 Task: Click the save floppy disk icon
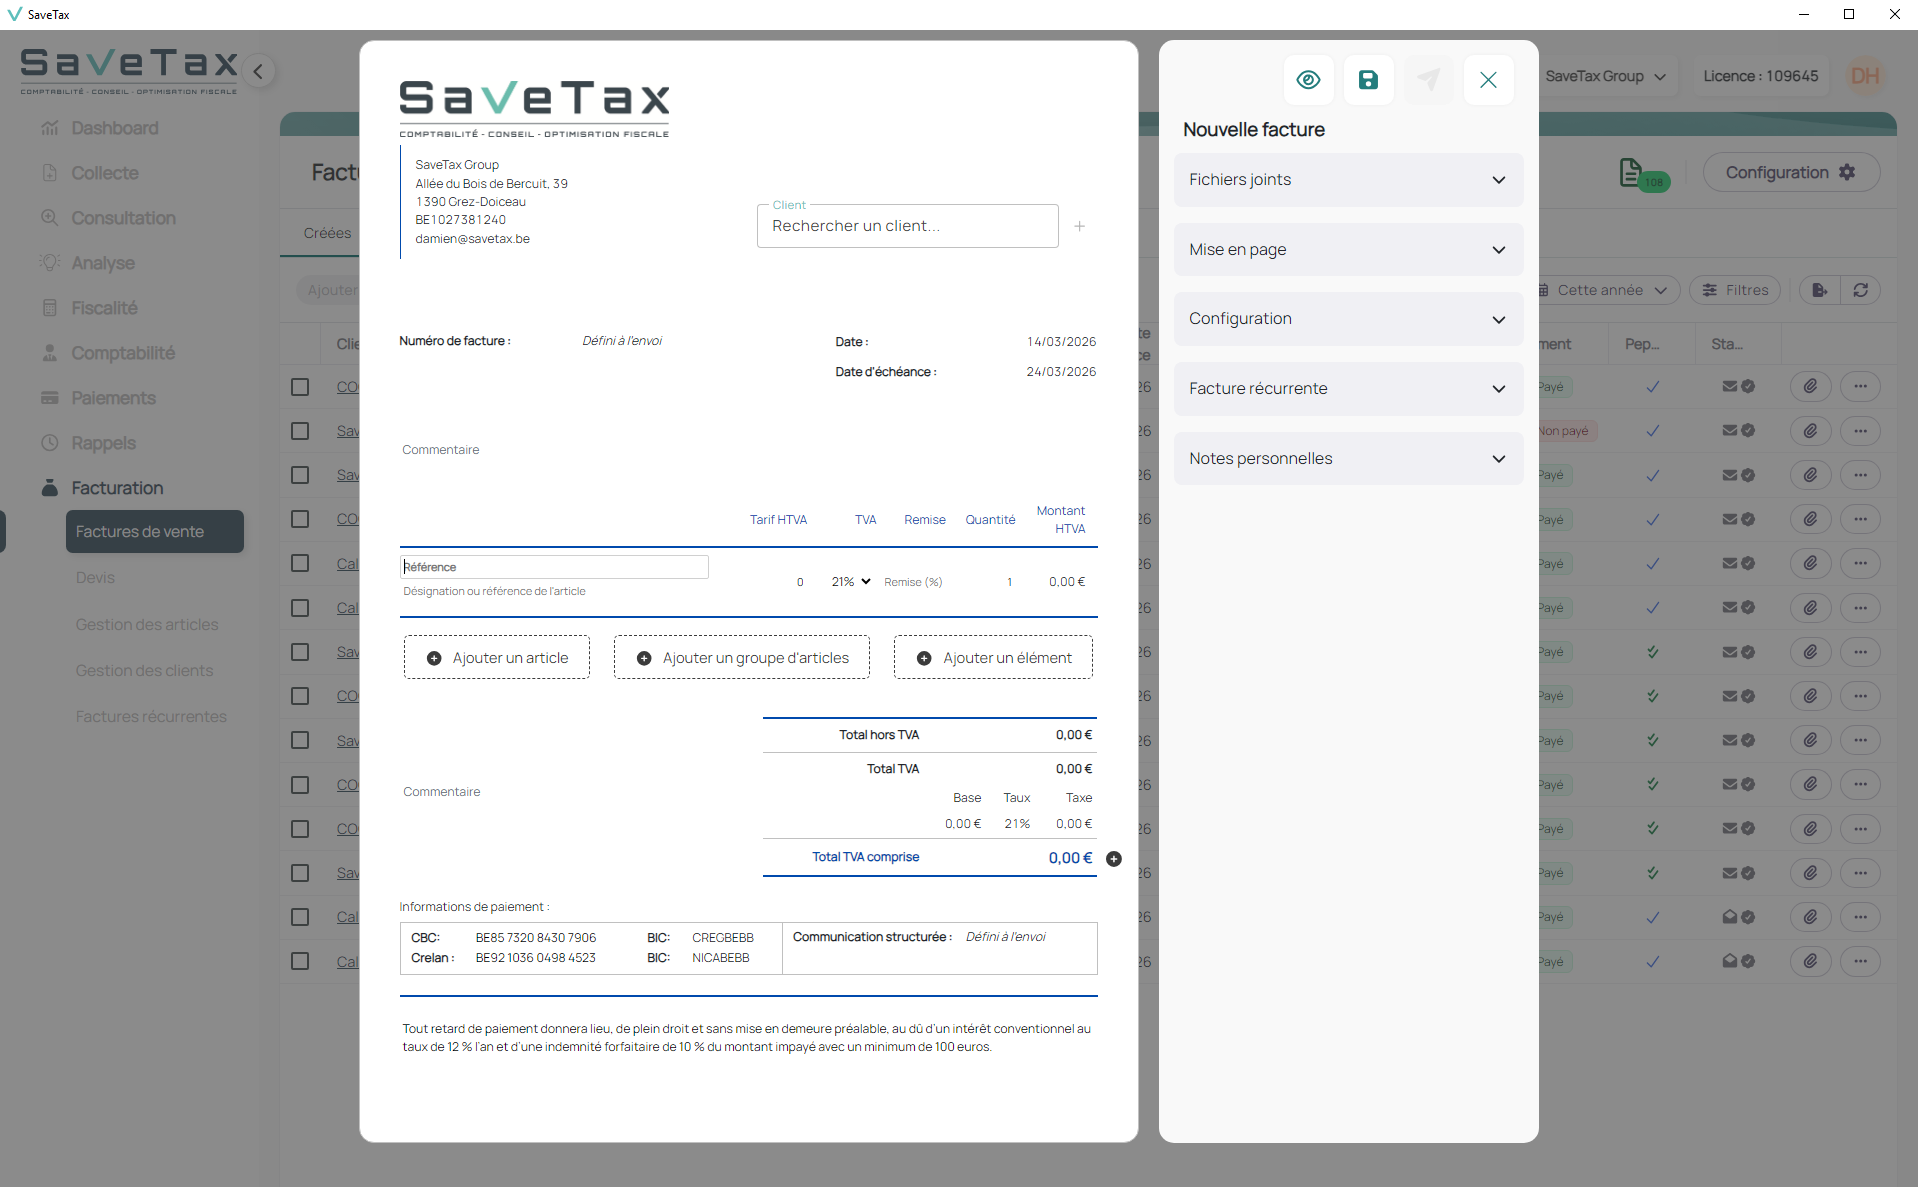point(1368,80)
